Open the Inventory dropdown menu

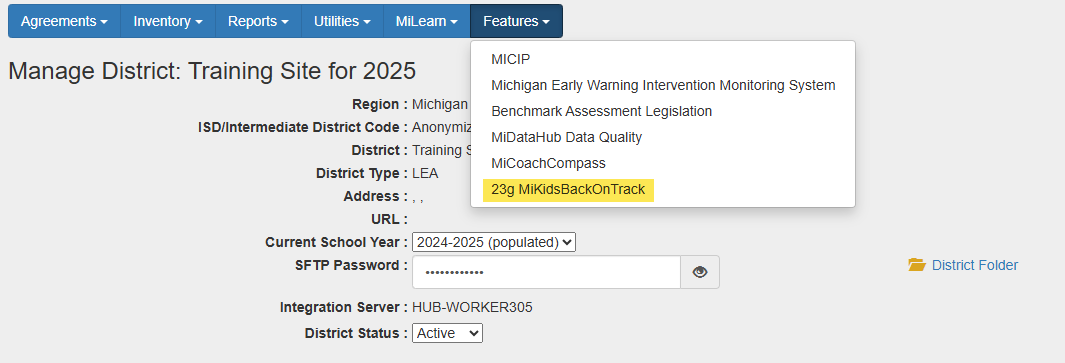168,21
